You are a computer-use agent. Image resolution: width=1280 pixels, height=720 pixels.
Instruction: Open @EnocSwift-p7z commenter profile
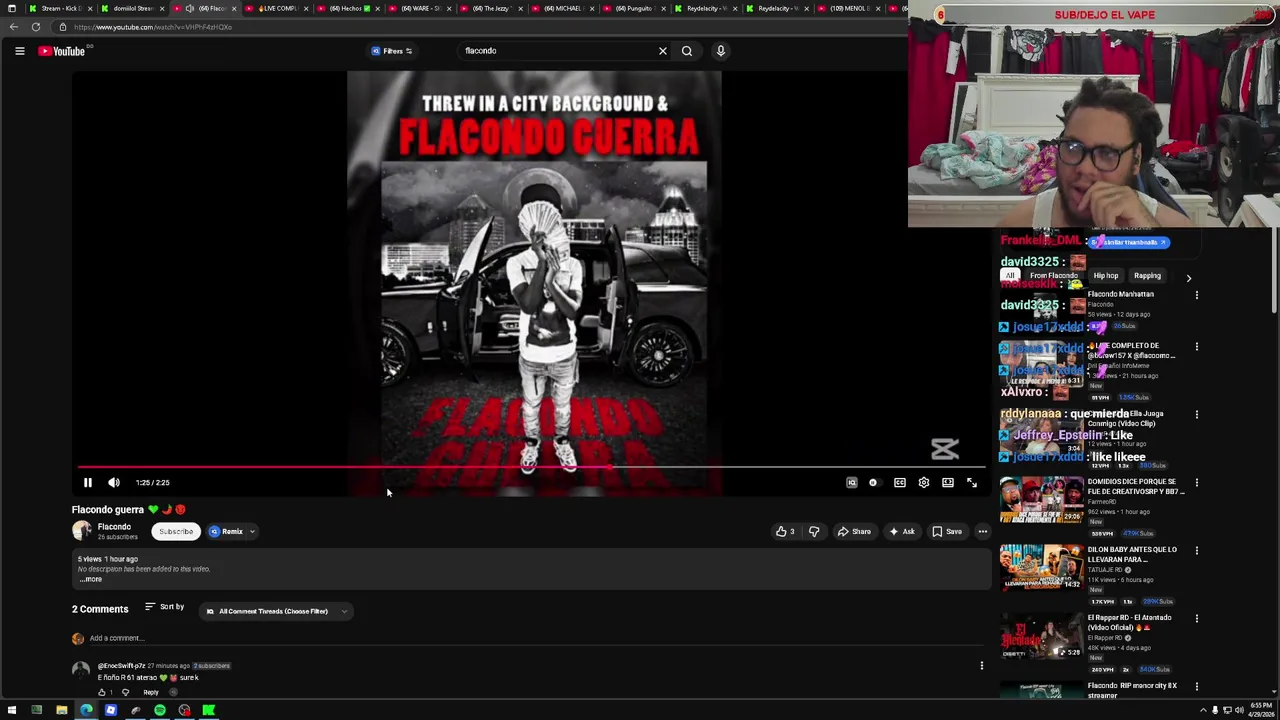121,666
